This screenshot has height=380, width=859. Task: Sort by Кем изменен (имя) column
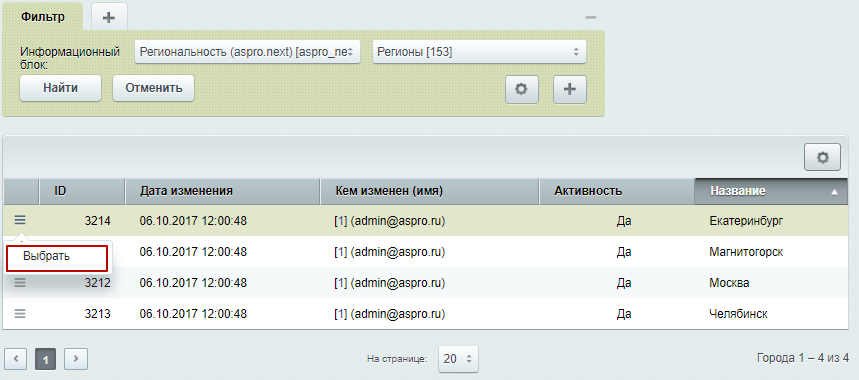click(x=430, y=191)
